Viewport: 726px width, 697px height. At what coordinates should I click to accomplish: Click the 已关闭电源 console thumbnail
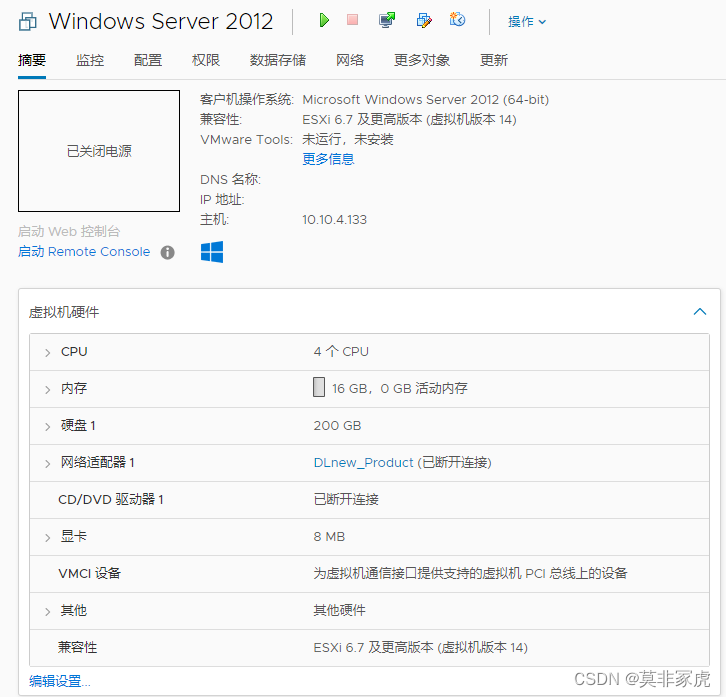99,151
